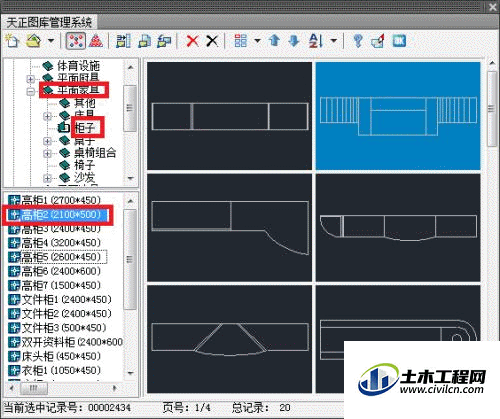Select block 高柜3 (2400*450)
Viewport: 500px width, 419px height.
pos(61,229)
